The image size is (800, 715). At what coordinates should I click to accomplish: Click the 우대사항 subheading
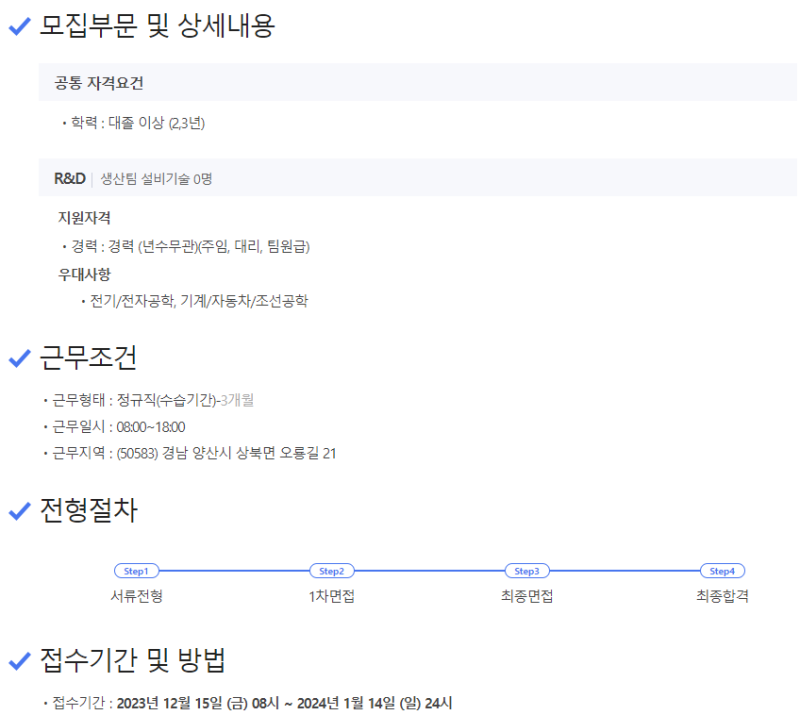(84, 274)
